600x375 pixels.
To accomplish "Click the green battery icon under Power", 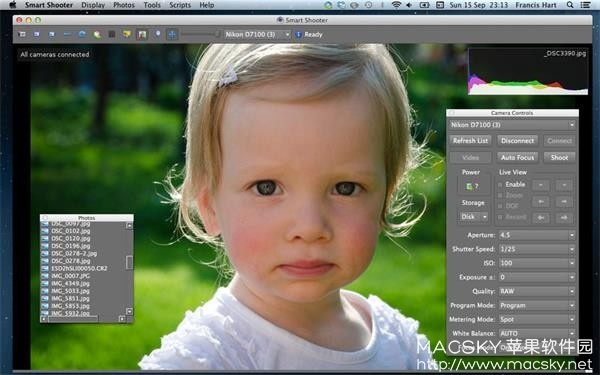I will [x=470, y=186].
